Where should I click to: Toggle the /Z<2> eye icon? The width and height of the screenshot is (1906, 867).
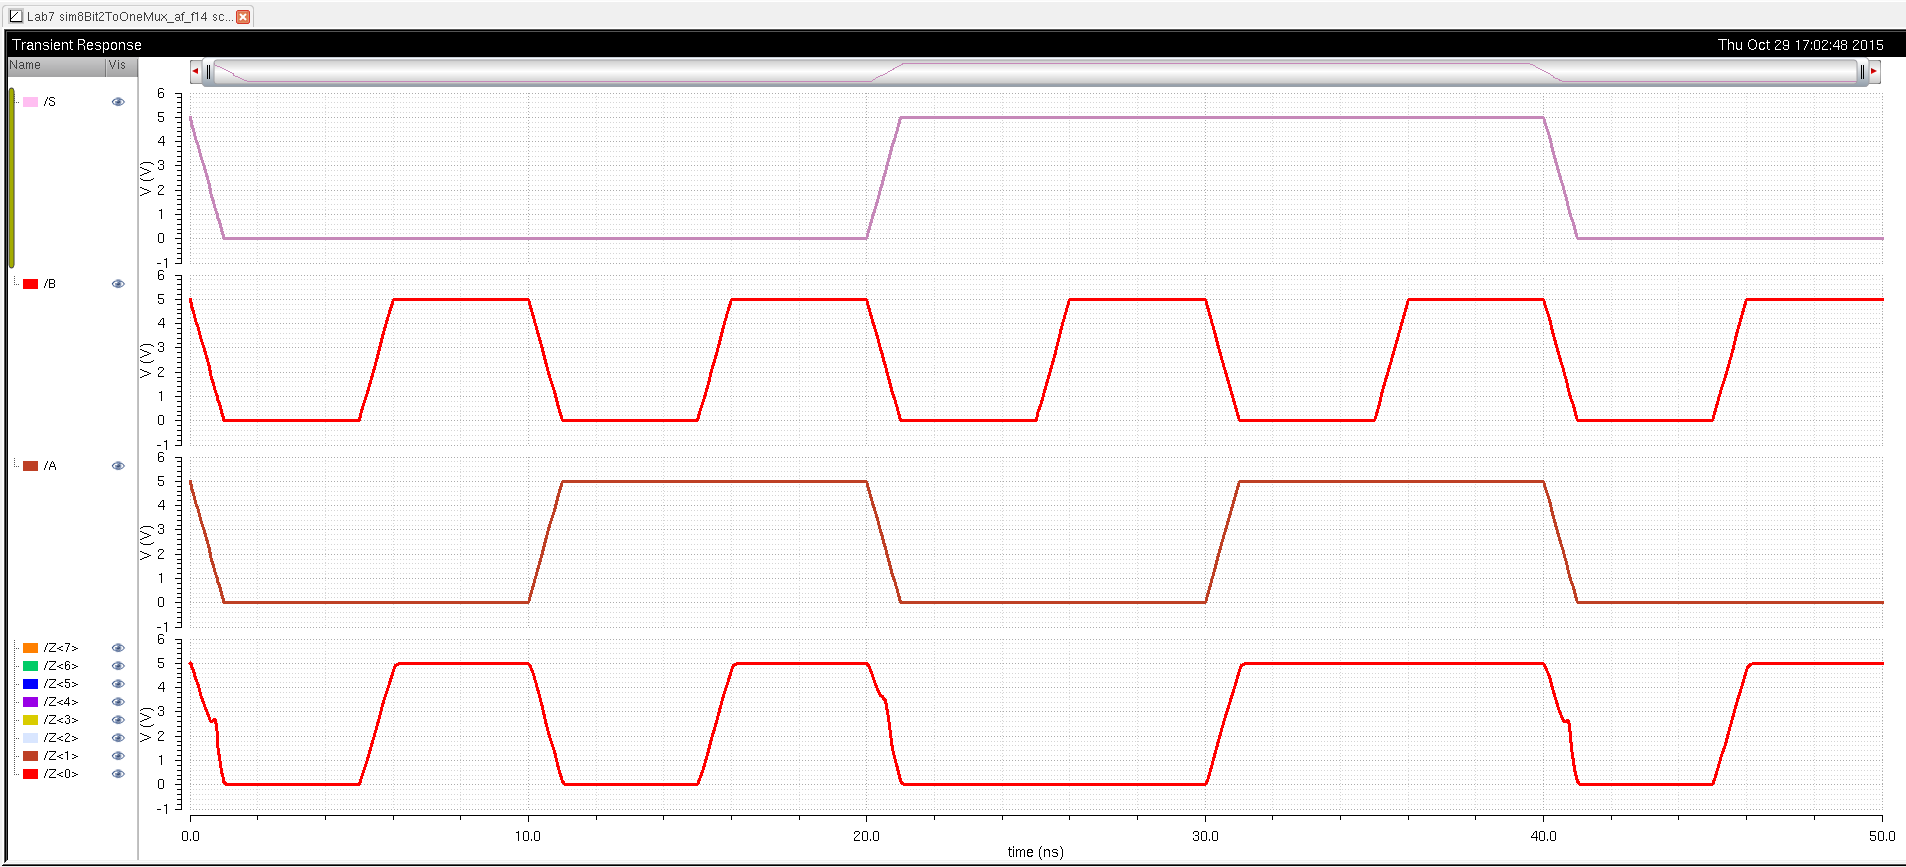click(118, 738)
